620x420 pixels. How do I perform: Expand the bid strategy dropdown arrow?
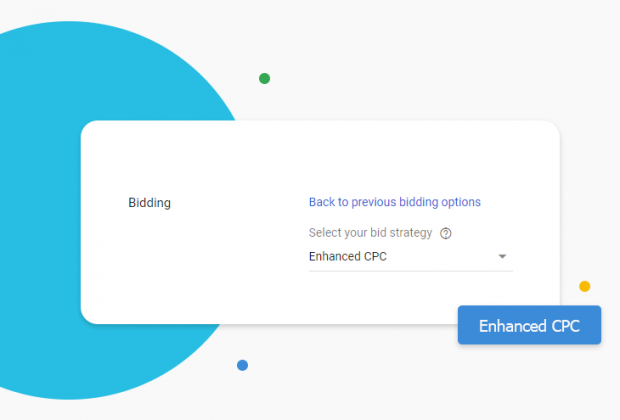pos(502,257)
